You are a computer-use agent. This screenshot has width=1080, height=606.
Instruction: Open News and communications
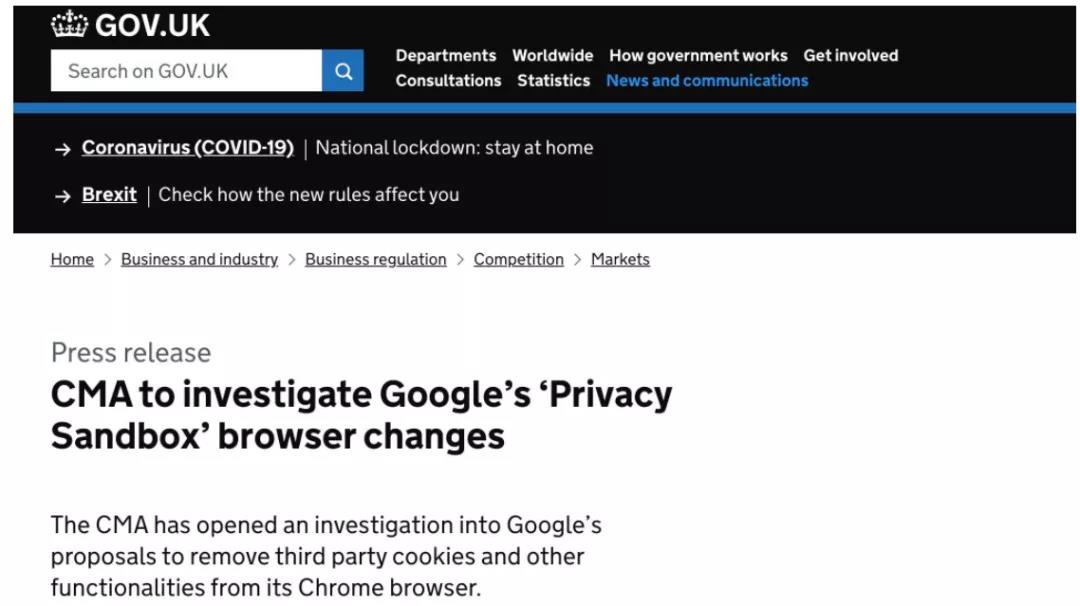point(707,81)
